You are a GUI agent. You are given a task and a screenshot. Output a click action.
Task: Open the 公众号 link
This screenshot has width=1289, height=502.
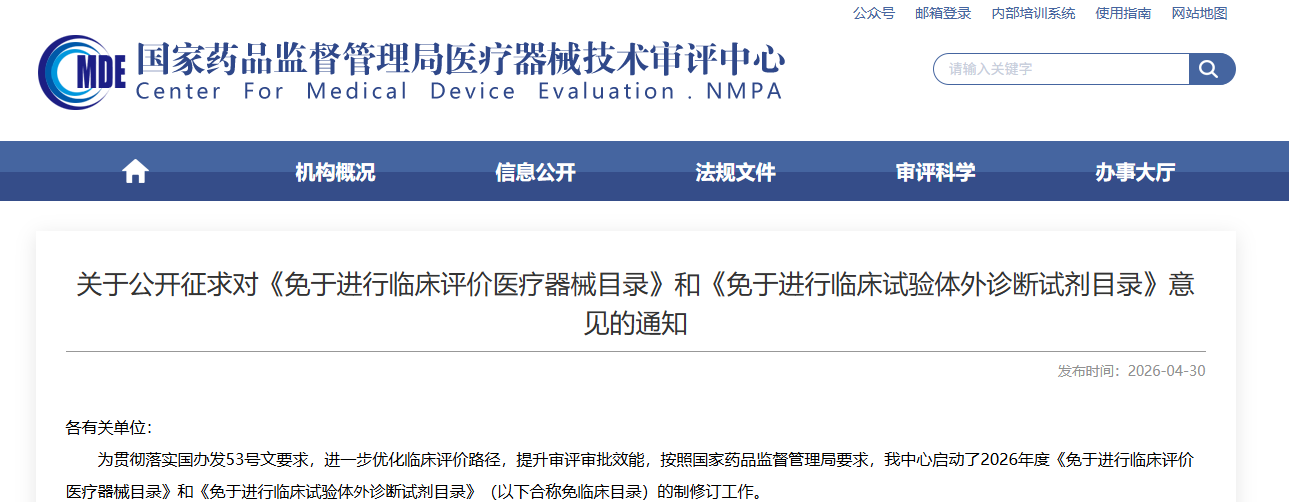coord(874,13)
